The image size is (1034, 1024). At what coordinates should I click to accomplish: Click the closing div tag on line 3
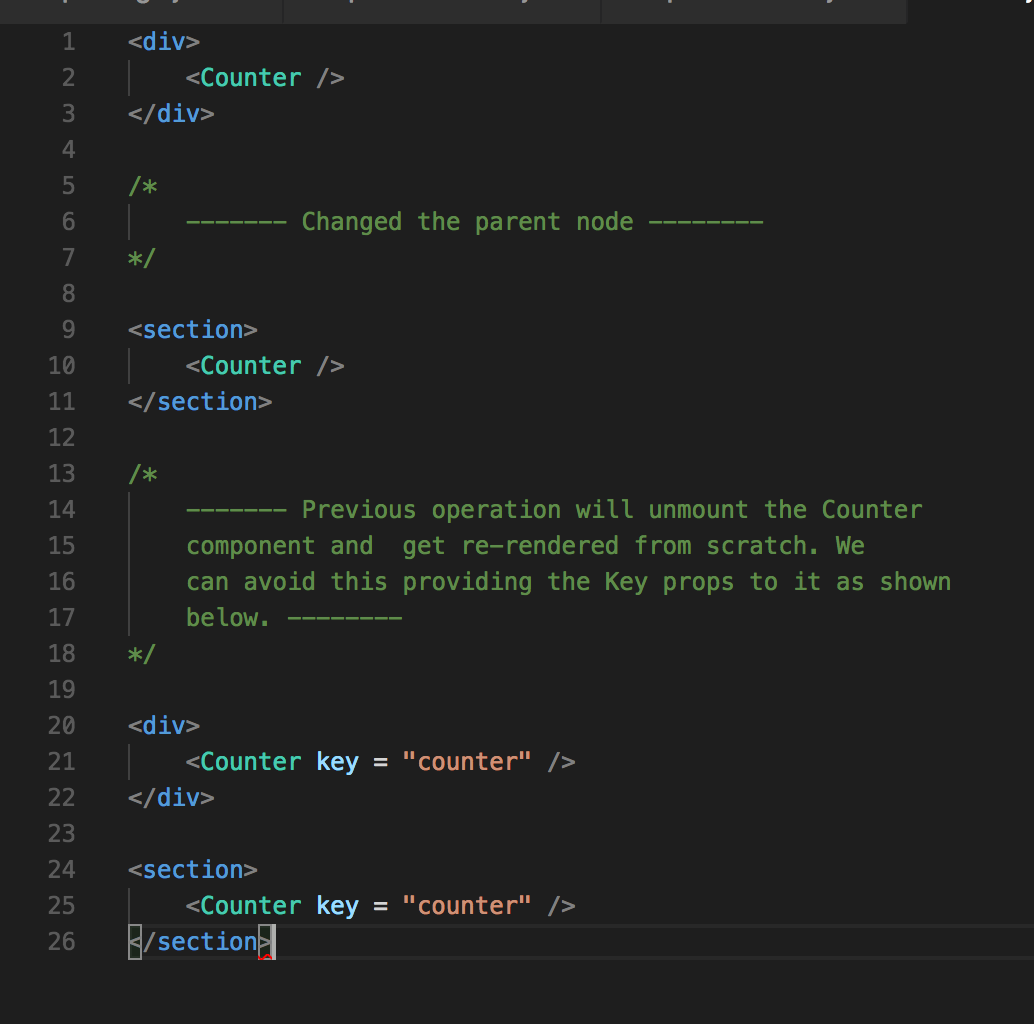pyautogui.click(x=170, y=113)
